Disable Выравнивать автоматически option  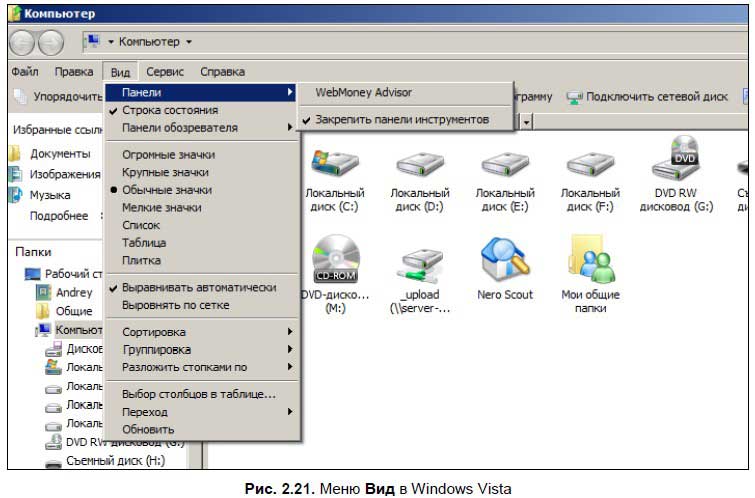(x=199, y=287)
